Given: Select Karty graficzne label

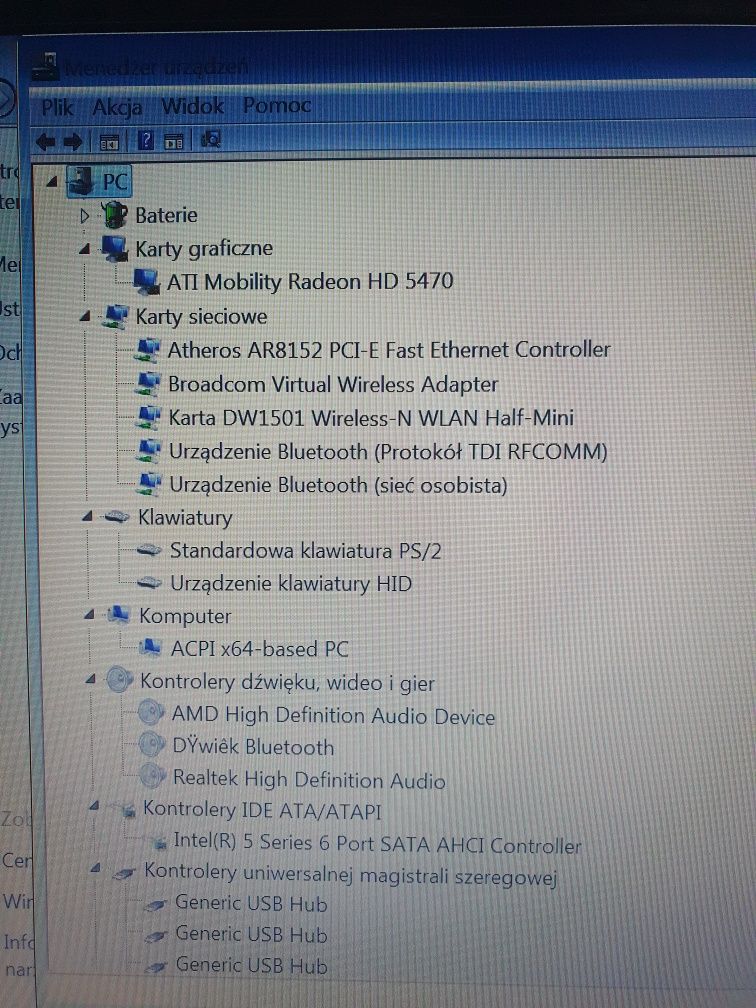Looking at the screenshot, I should pos(204,249).
